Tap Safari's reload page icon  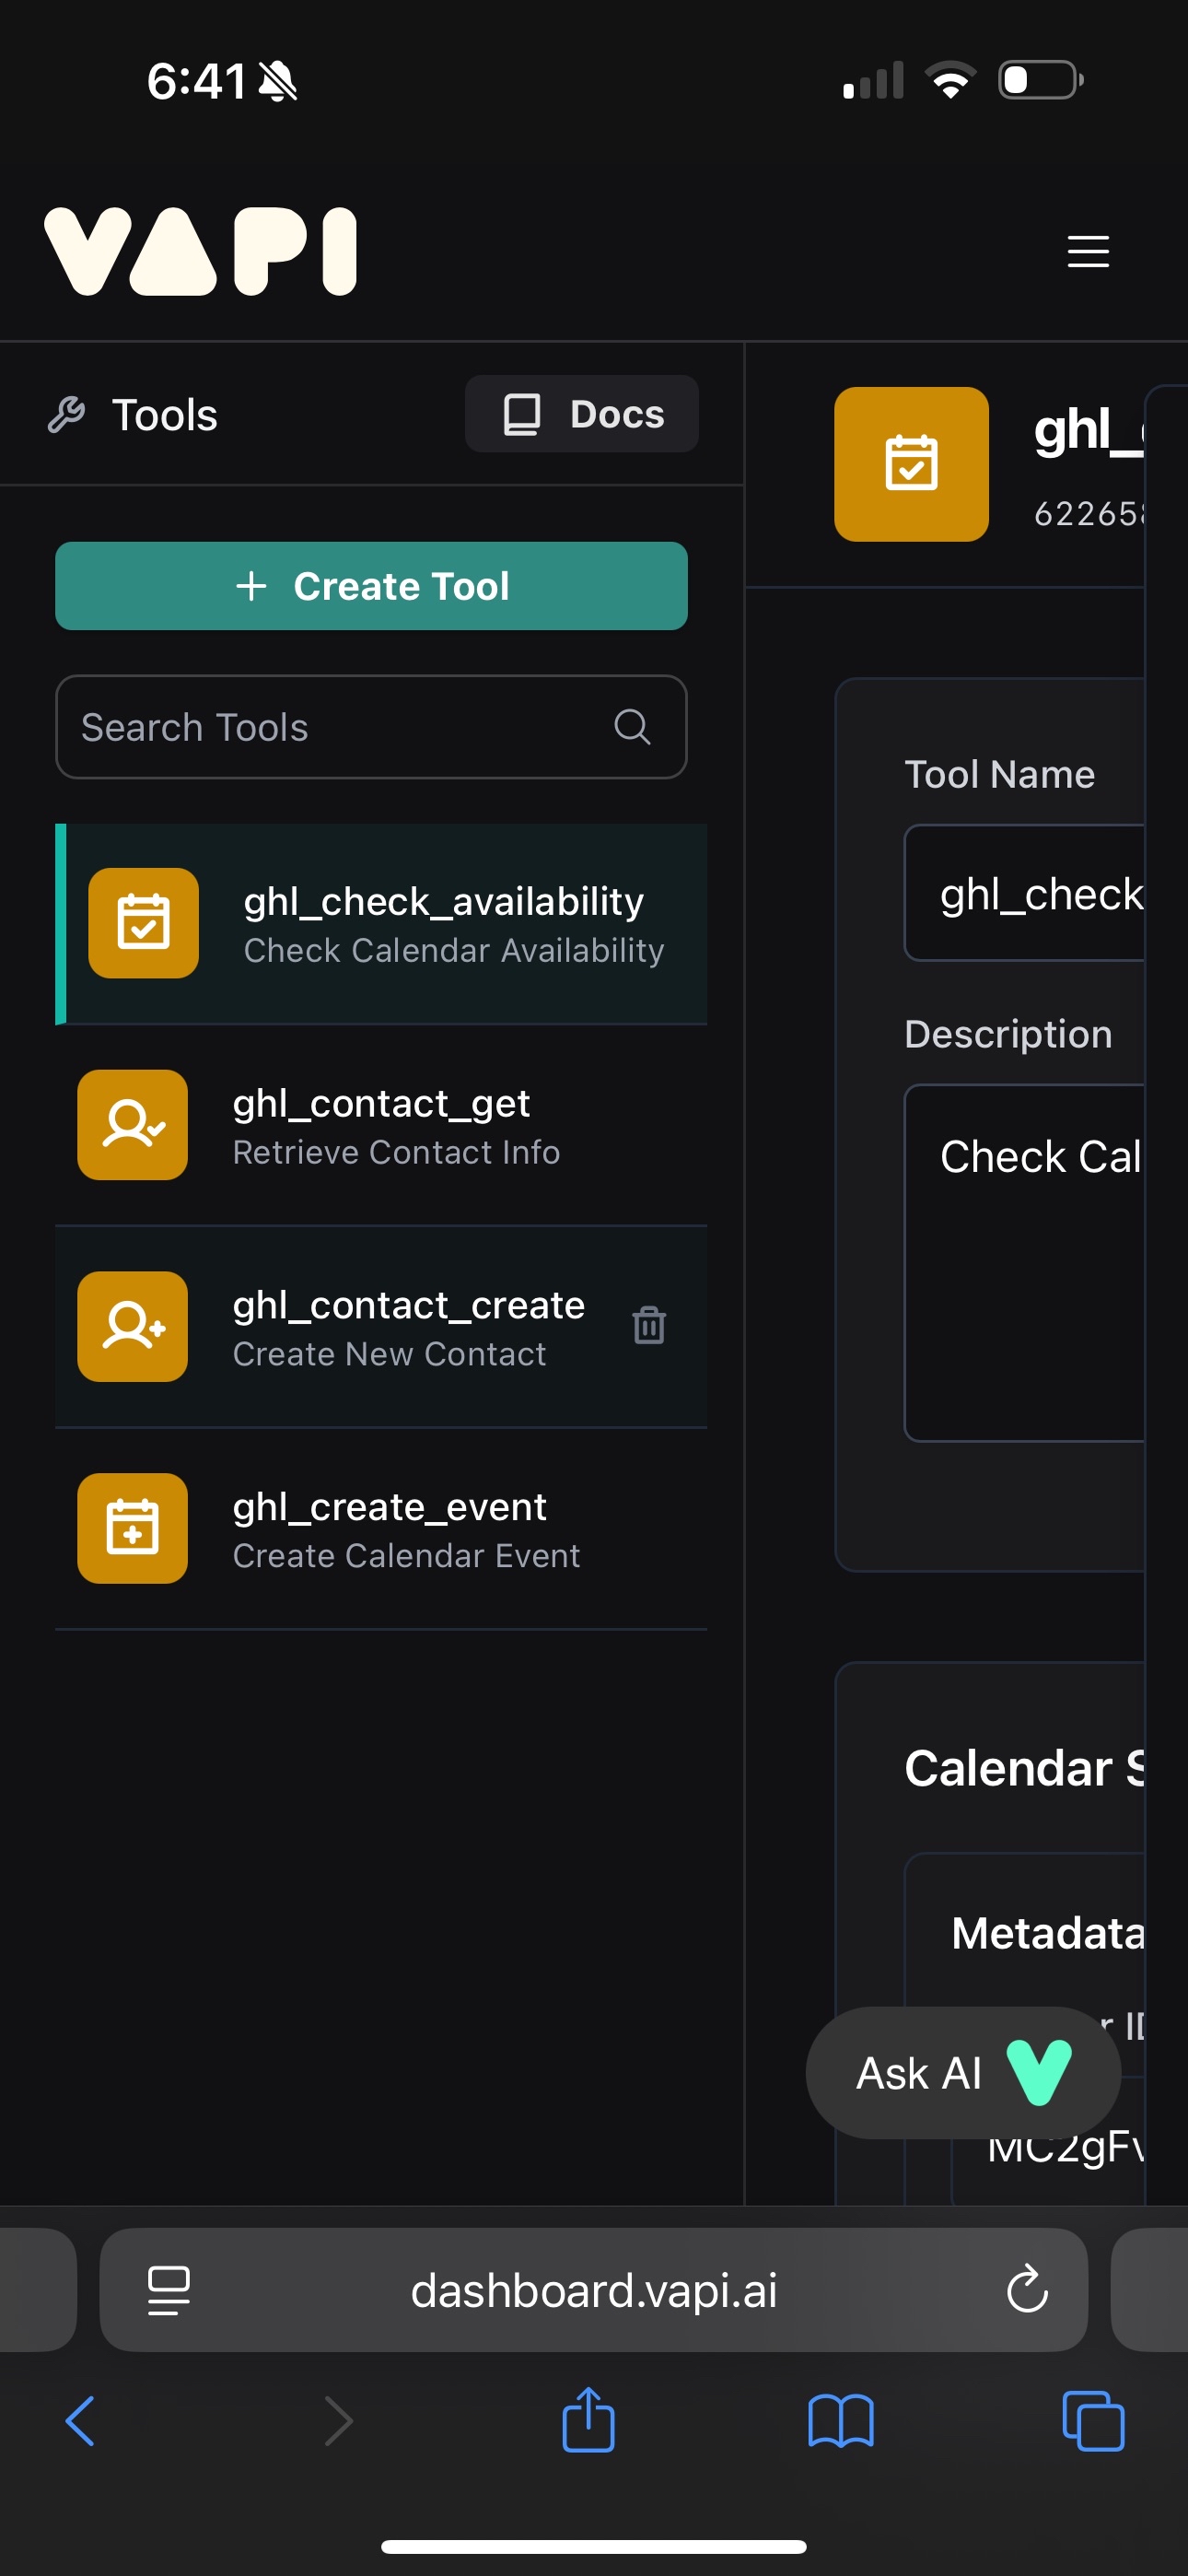point(1026,2289)
